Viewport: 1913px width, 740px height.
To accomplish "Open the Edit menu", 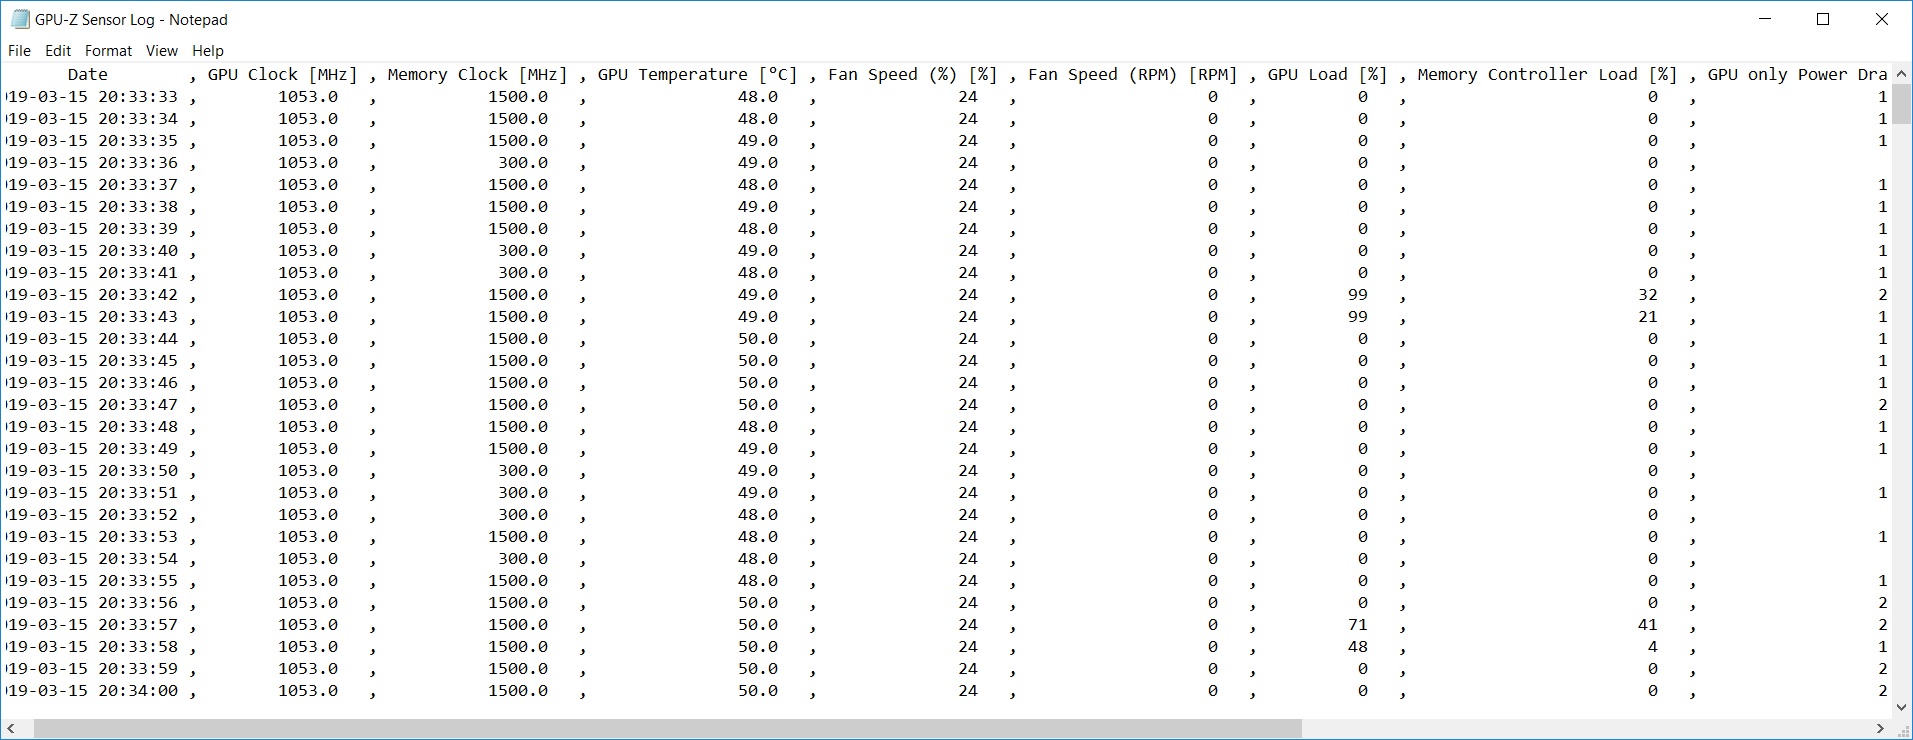I will [58, 51].
